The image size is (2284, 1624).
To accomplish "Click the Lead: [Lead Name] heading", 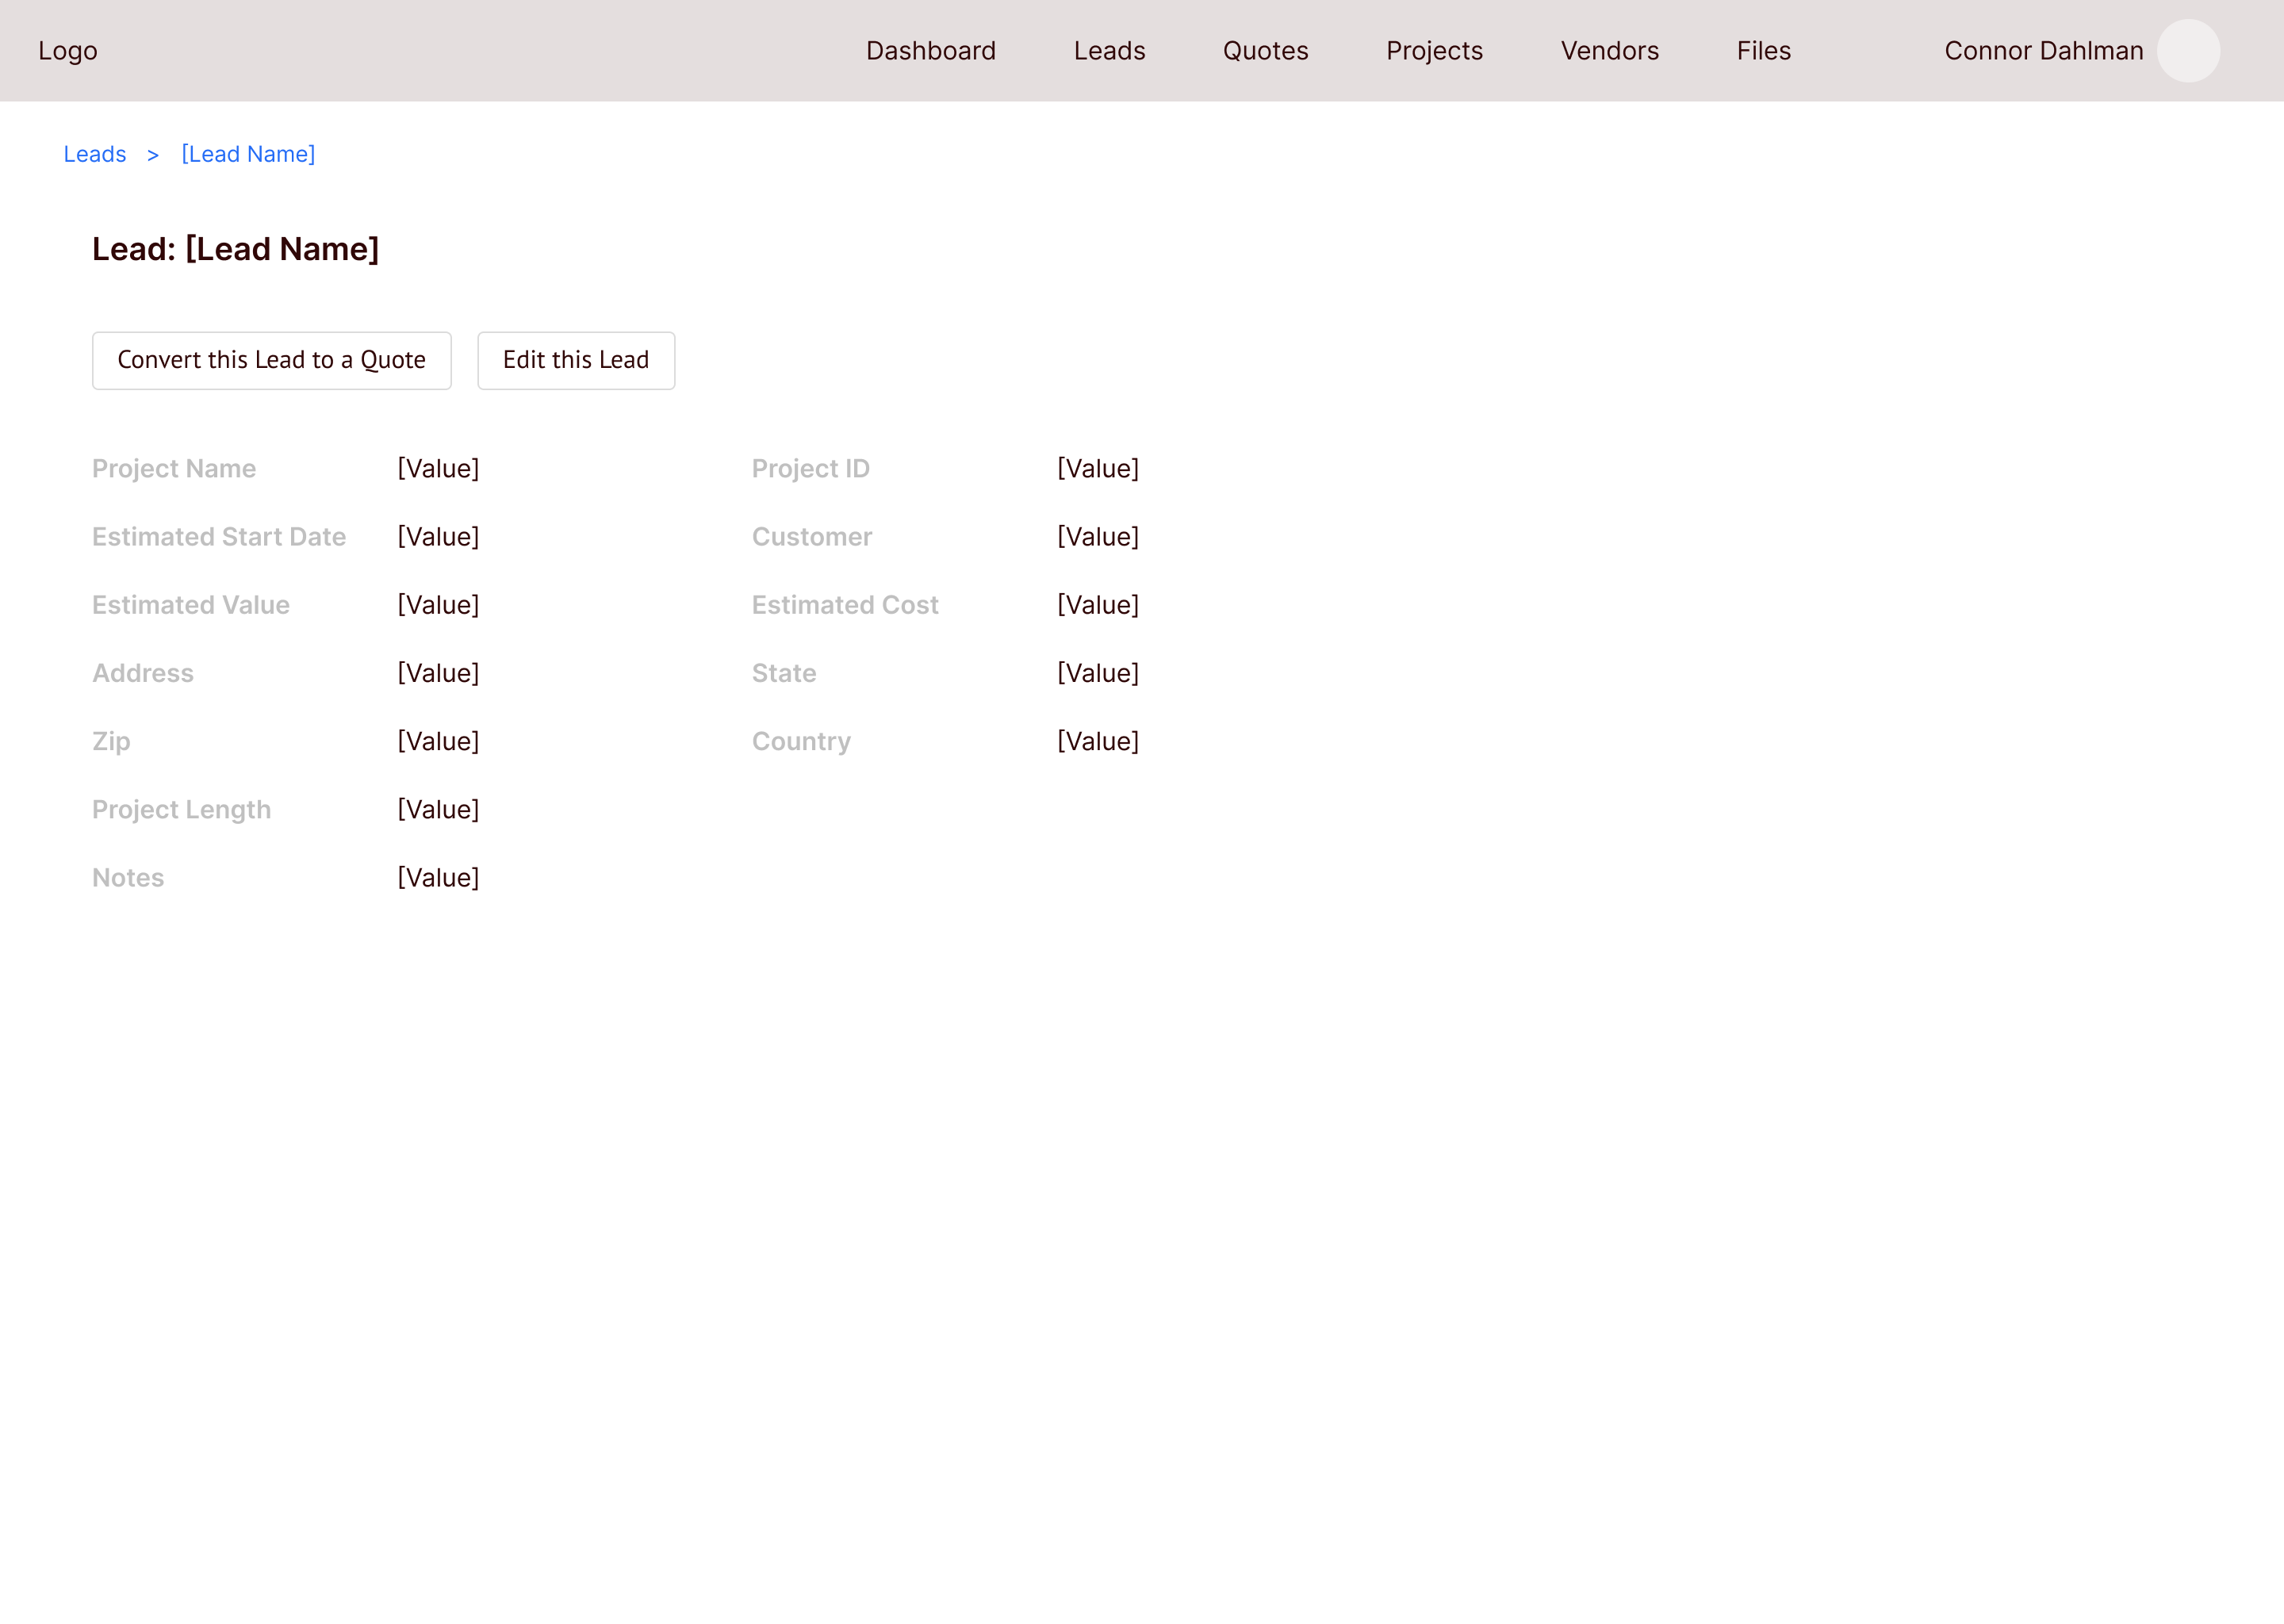I will tap(235, 249).
